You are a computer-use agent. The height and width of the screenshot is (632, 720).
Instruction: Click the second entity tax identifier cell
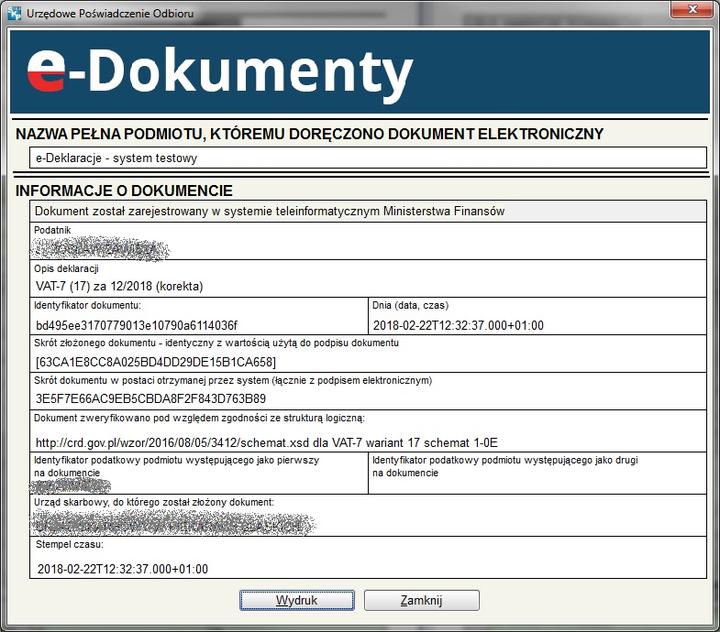(x=537, y=473)
